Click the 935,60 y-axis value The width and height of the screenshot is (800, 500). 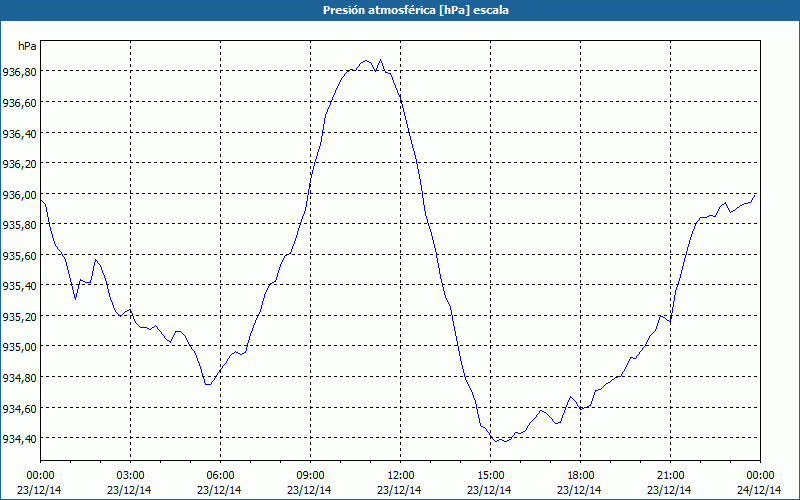coord(19,255)
